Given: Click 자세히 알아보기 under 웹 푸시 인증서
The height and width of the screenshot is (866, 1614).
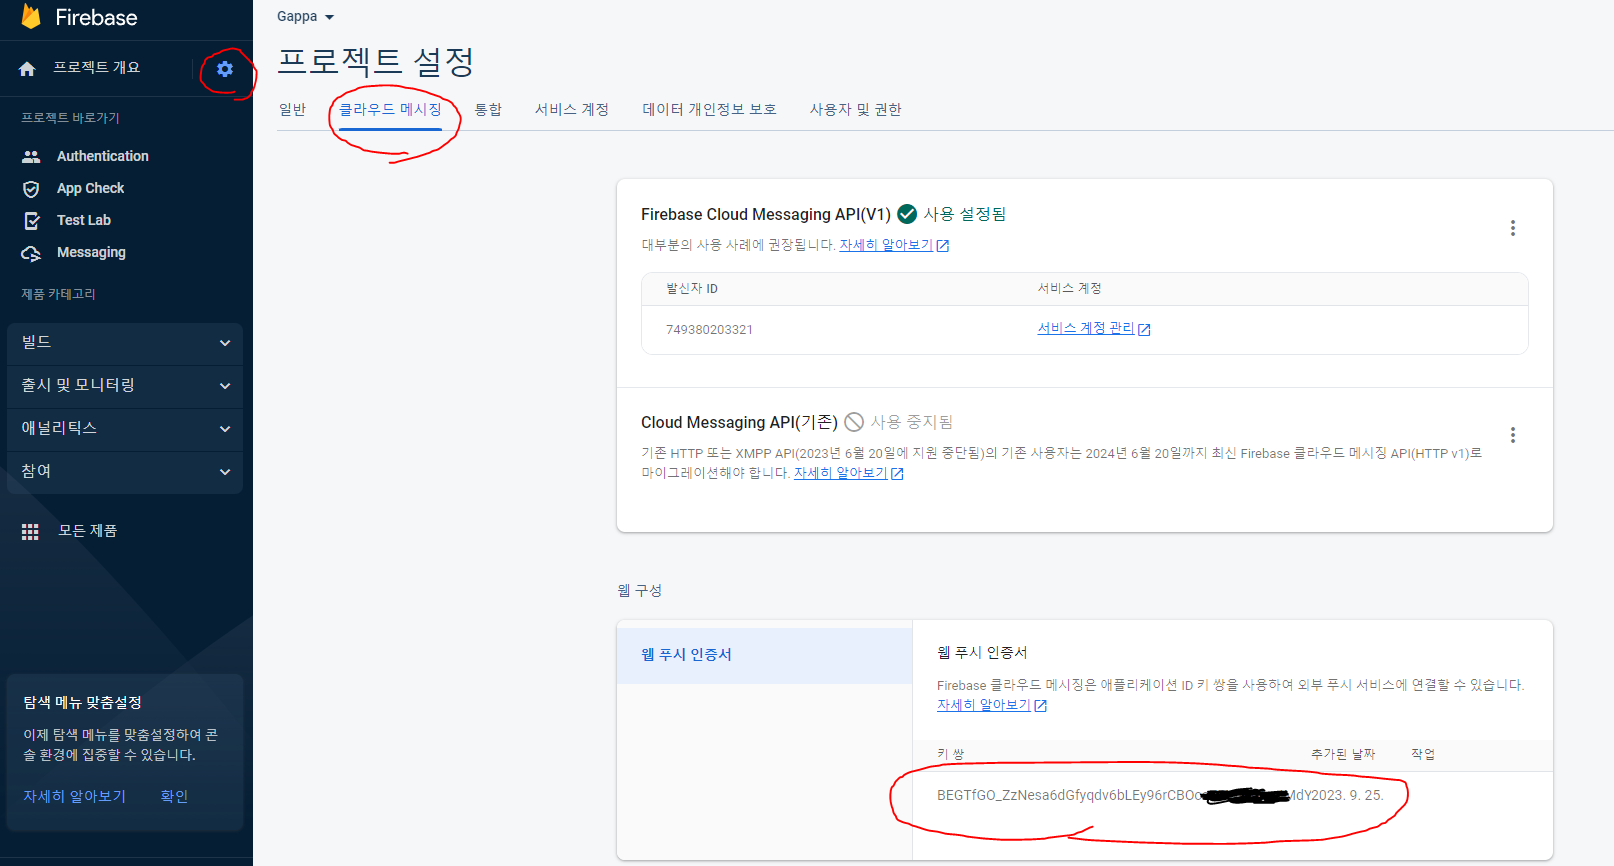Looking at the screenshot, I should pos(983,705).
